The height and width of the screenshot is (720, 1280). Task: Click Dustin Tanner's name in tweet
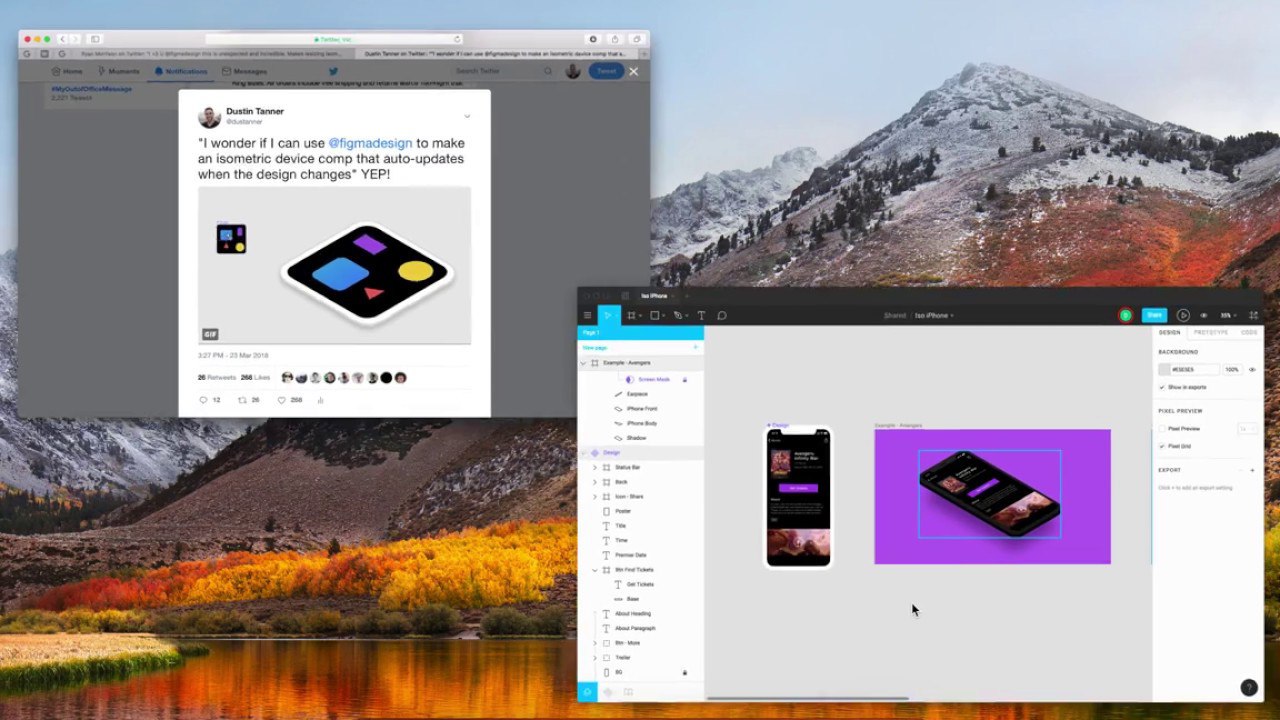point(255,111)
